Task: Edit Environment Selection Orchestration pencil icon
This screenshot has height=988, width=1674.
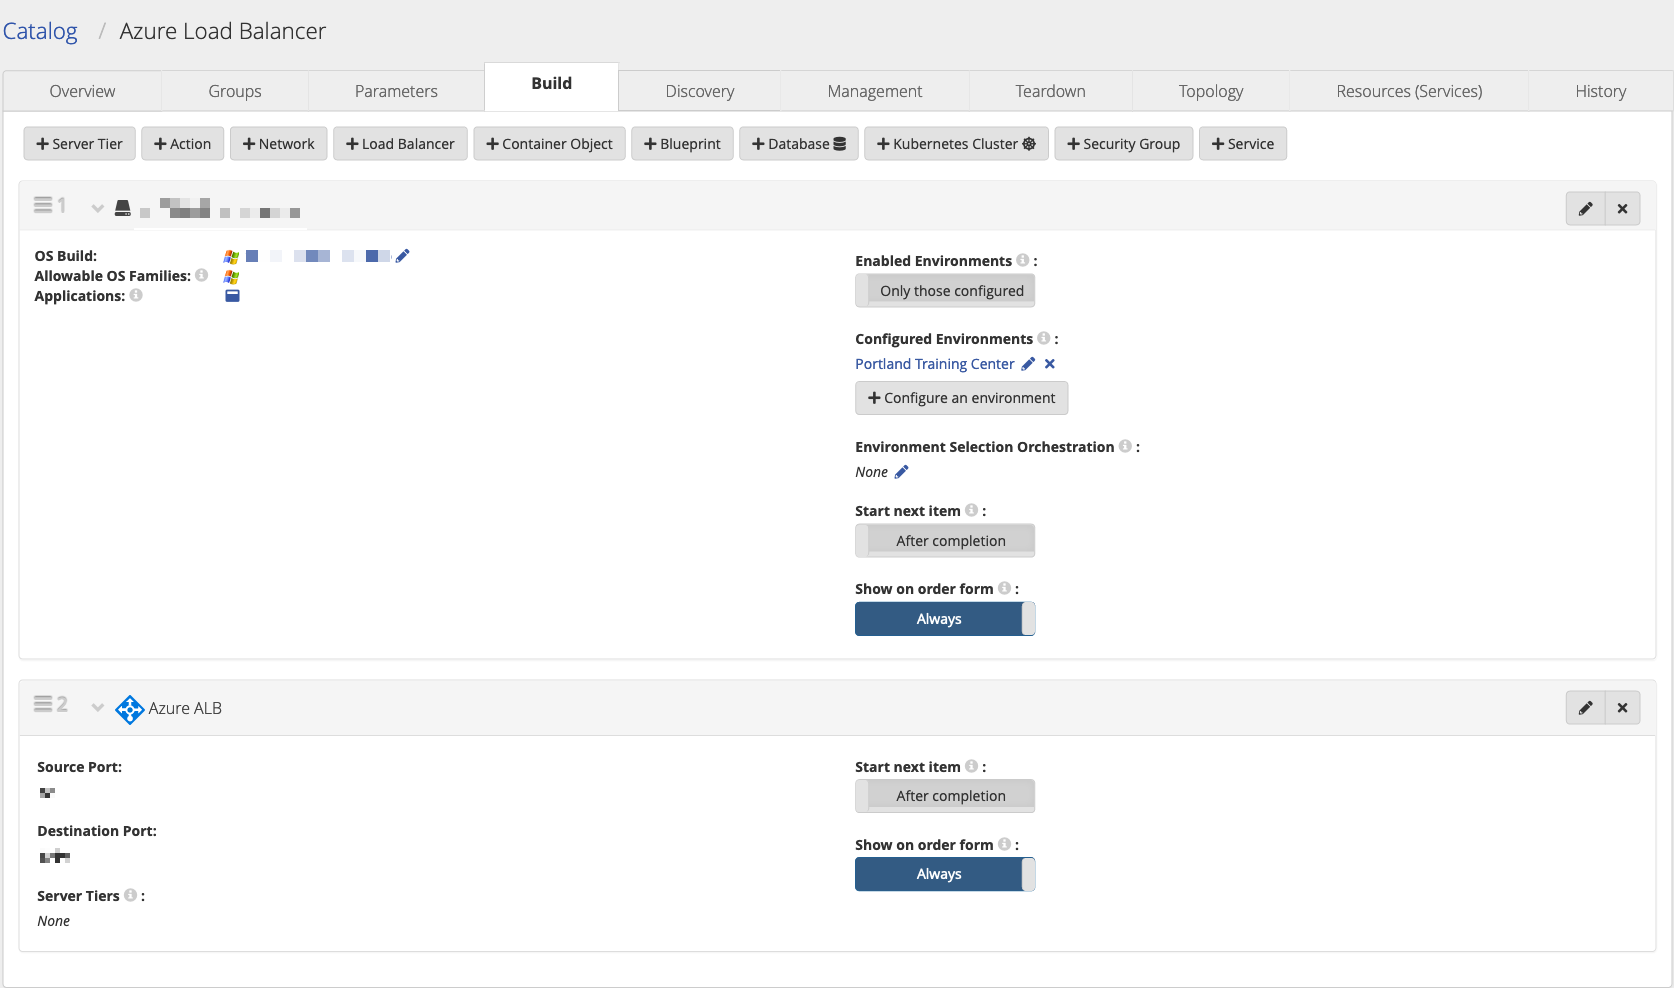Action: click(901, 472)
